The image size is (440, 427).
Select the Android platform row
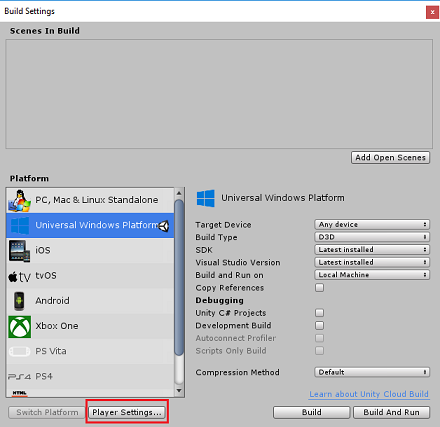[90, 301]
